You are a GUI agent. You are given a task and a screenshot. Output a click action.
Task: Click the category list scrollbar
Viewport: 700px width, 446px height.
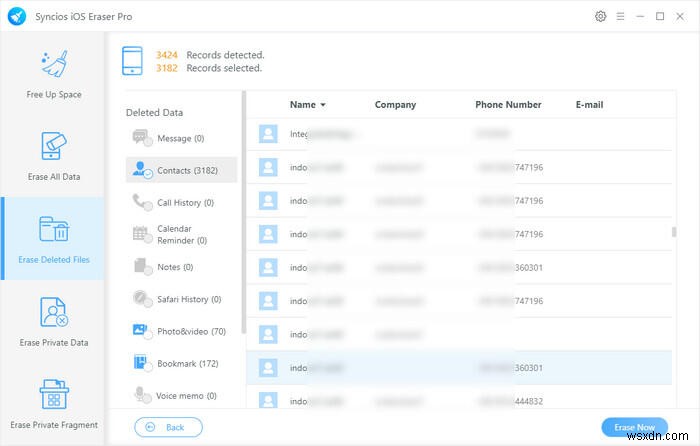[243, 212]
